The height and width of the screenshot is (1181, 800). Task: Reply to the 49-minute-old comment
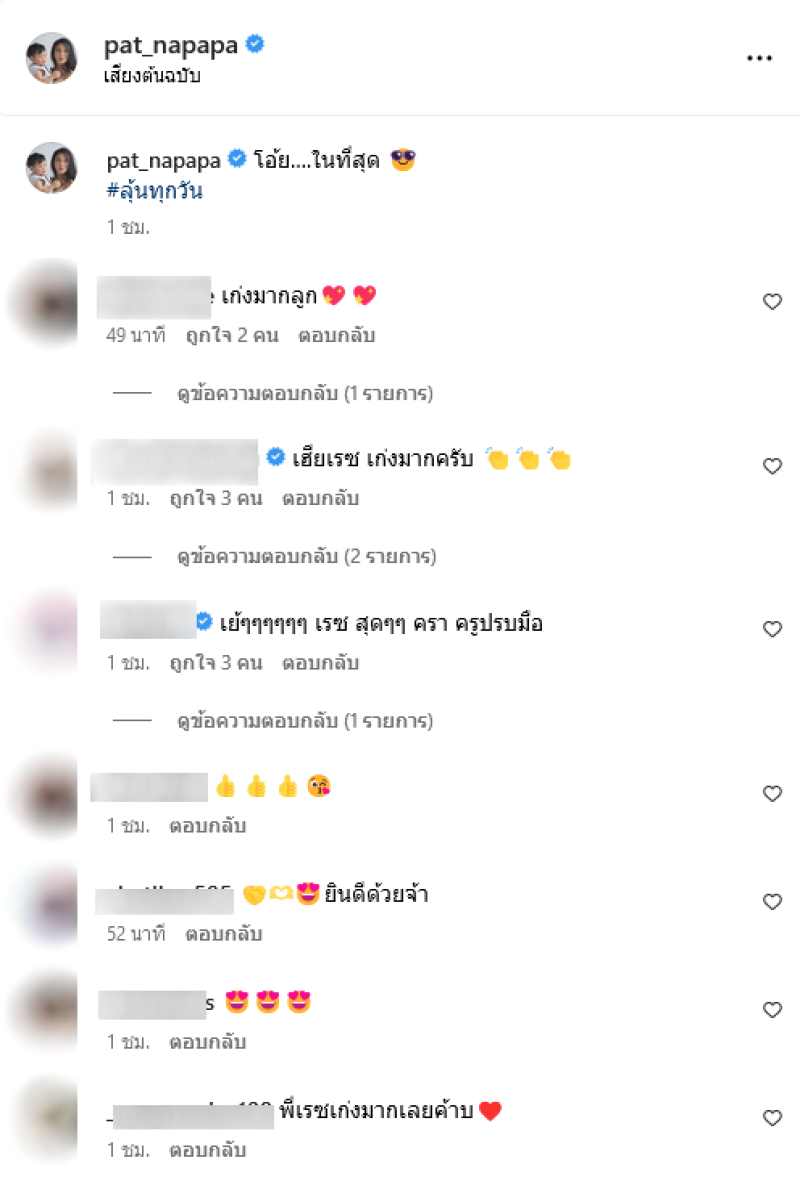(x=337, y=335)
